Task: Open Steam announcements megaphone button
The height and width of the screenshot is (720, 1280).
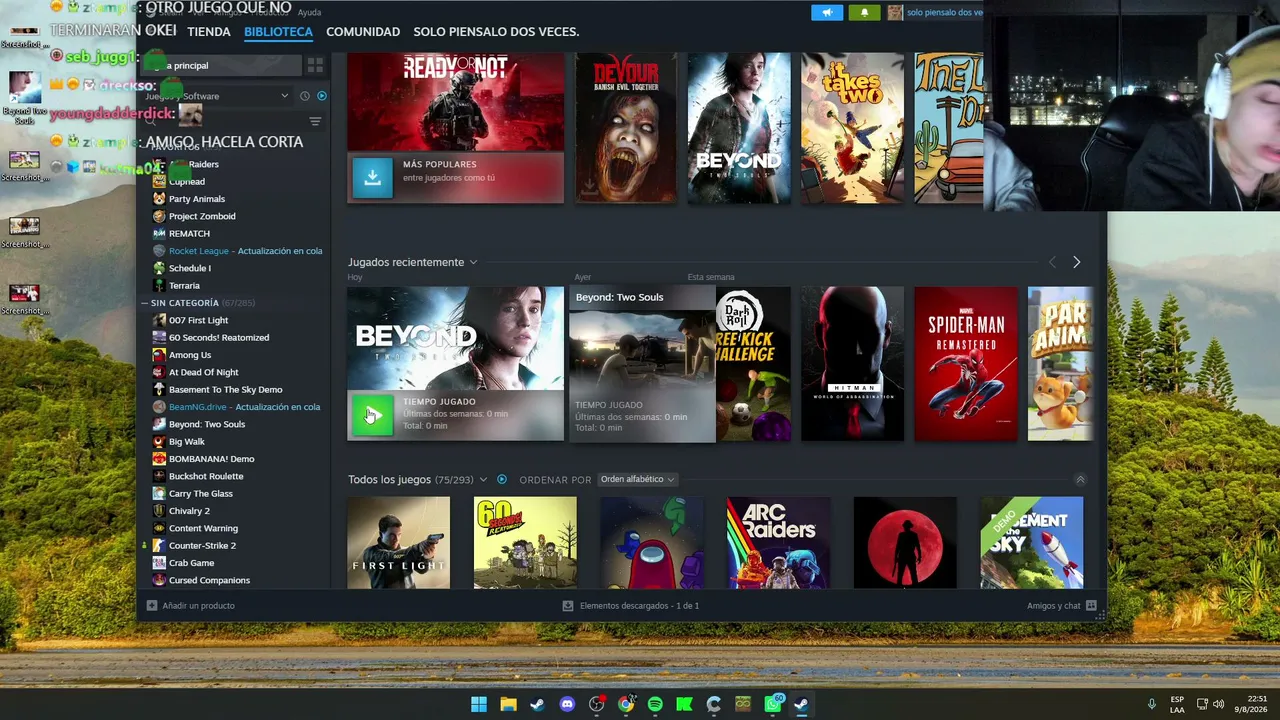Action: coord(826,12)
